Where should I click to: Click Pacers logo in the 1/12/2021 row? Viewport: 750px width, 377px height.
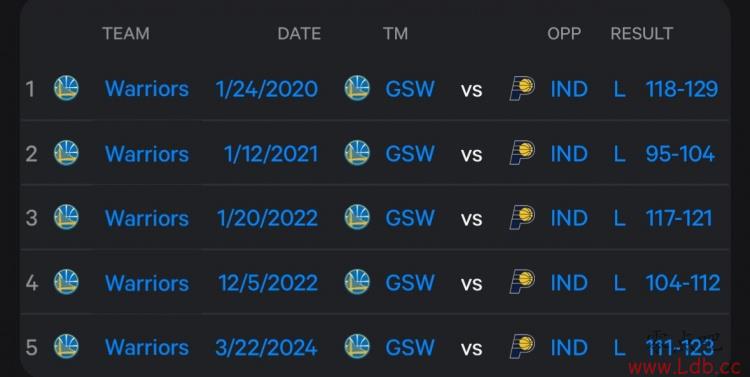pyautogui.click(x=522, y=153)
